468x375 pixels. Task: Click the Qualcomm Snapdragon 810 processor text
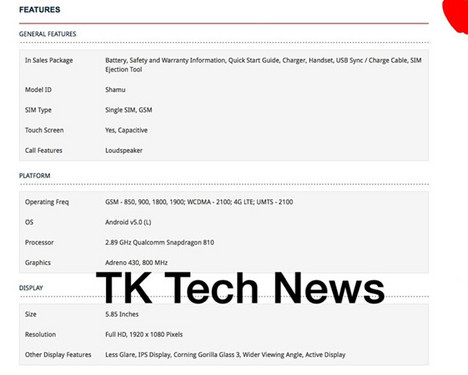pos(173,243)
